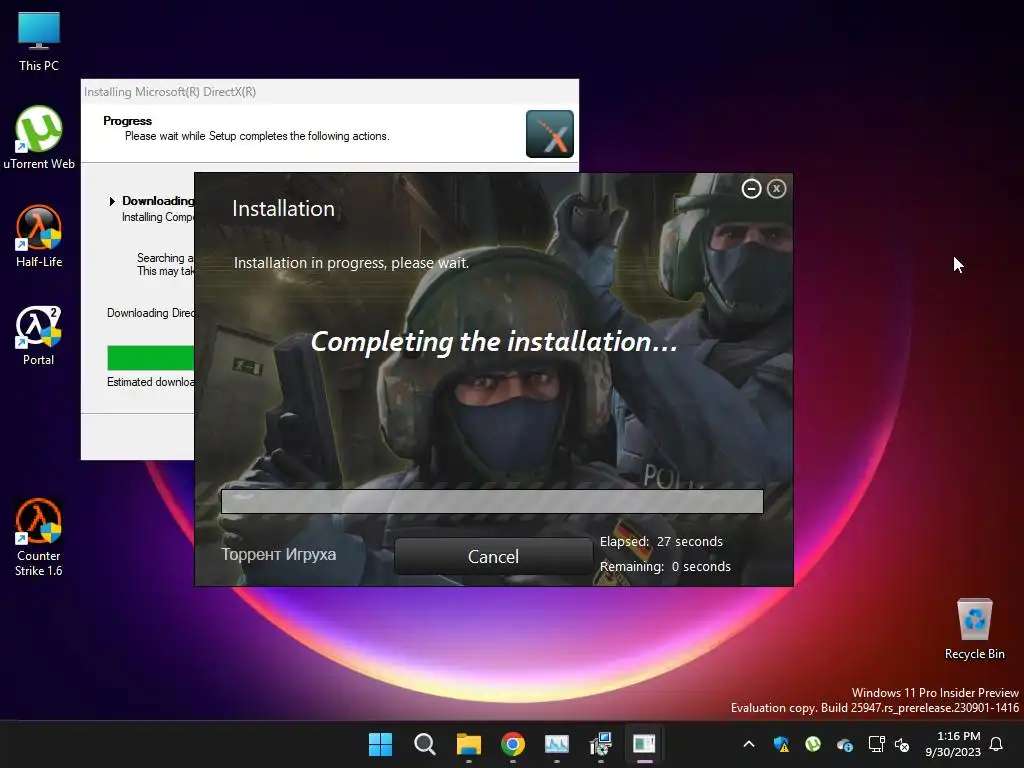Open network status tray icon

tap(876, 744)
